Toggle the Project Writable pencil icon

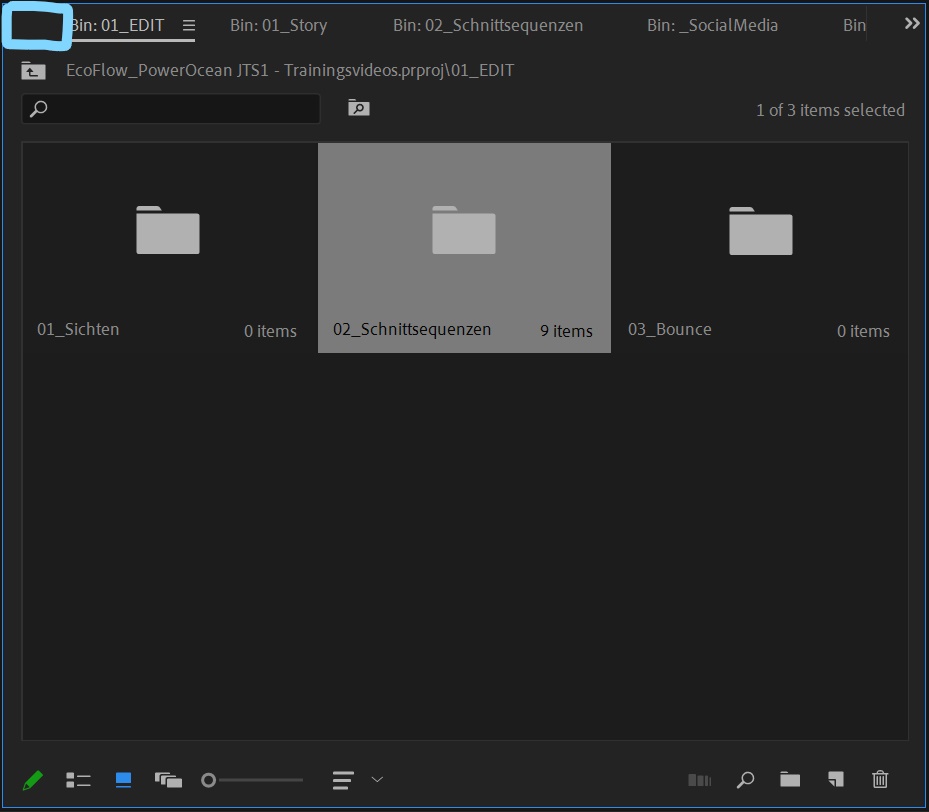(x=33, y=780)
